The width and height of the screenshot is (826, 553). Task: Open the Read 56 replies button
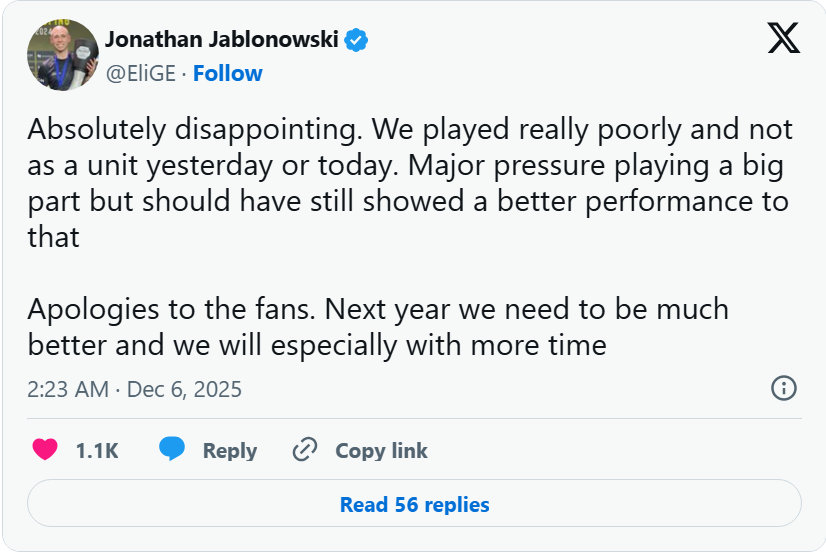tap(414, 504)
